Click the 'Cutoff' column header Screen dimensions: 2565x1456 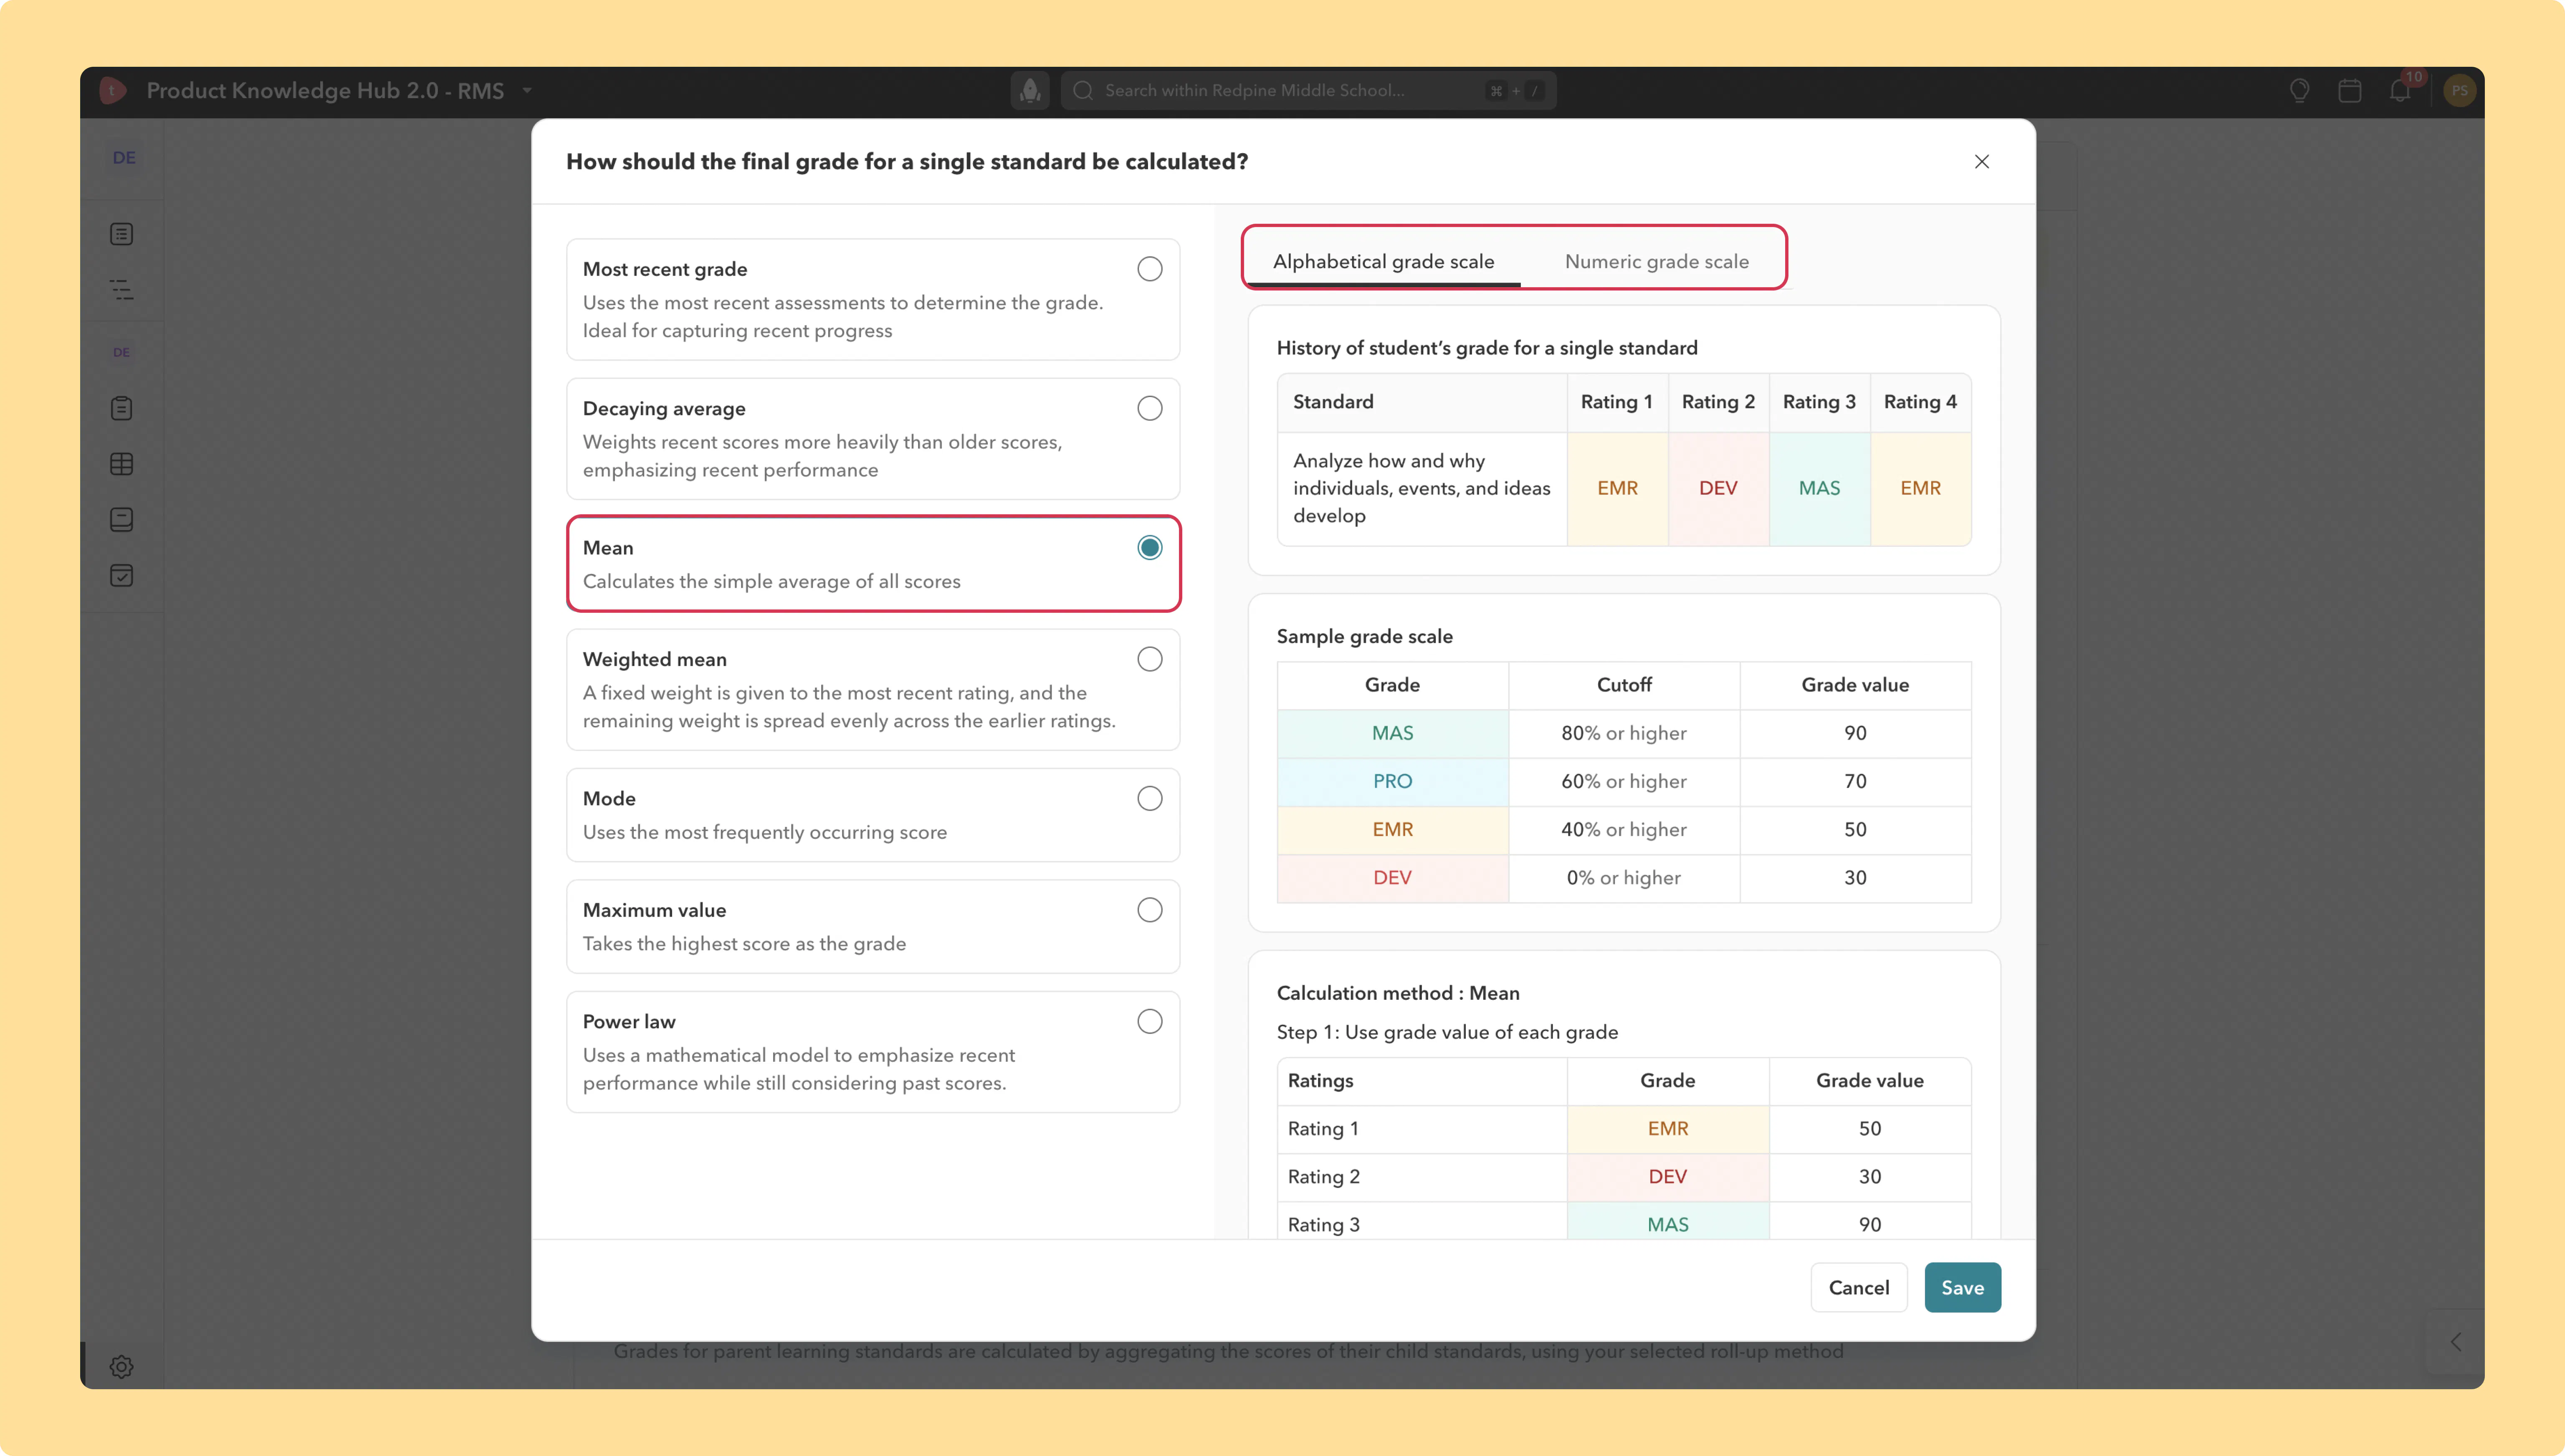point(1624,685)
